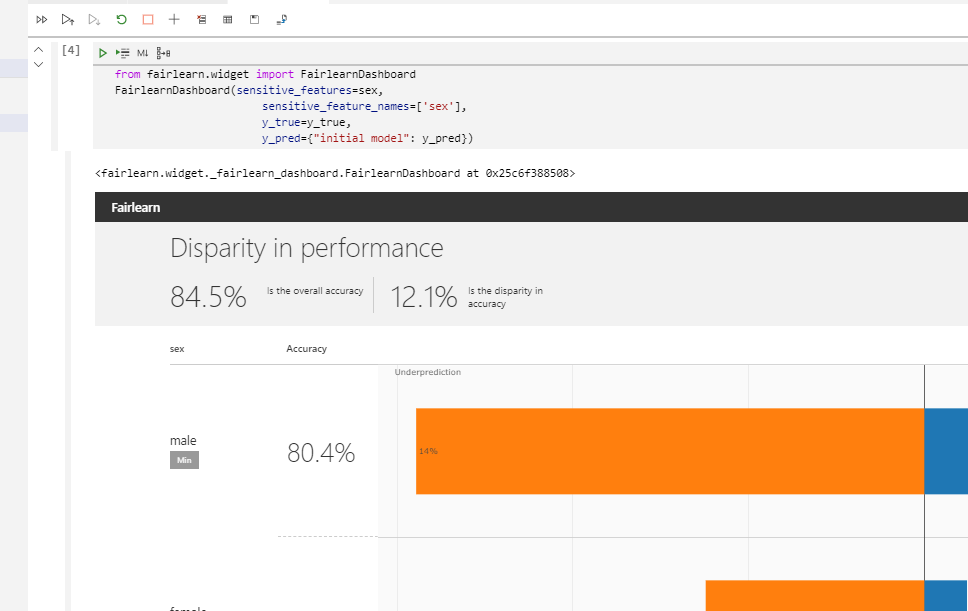Click the 'Min' badge under male

[x=185, y=460]
